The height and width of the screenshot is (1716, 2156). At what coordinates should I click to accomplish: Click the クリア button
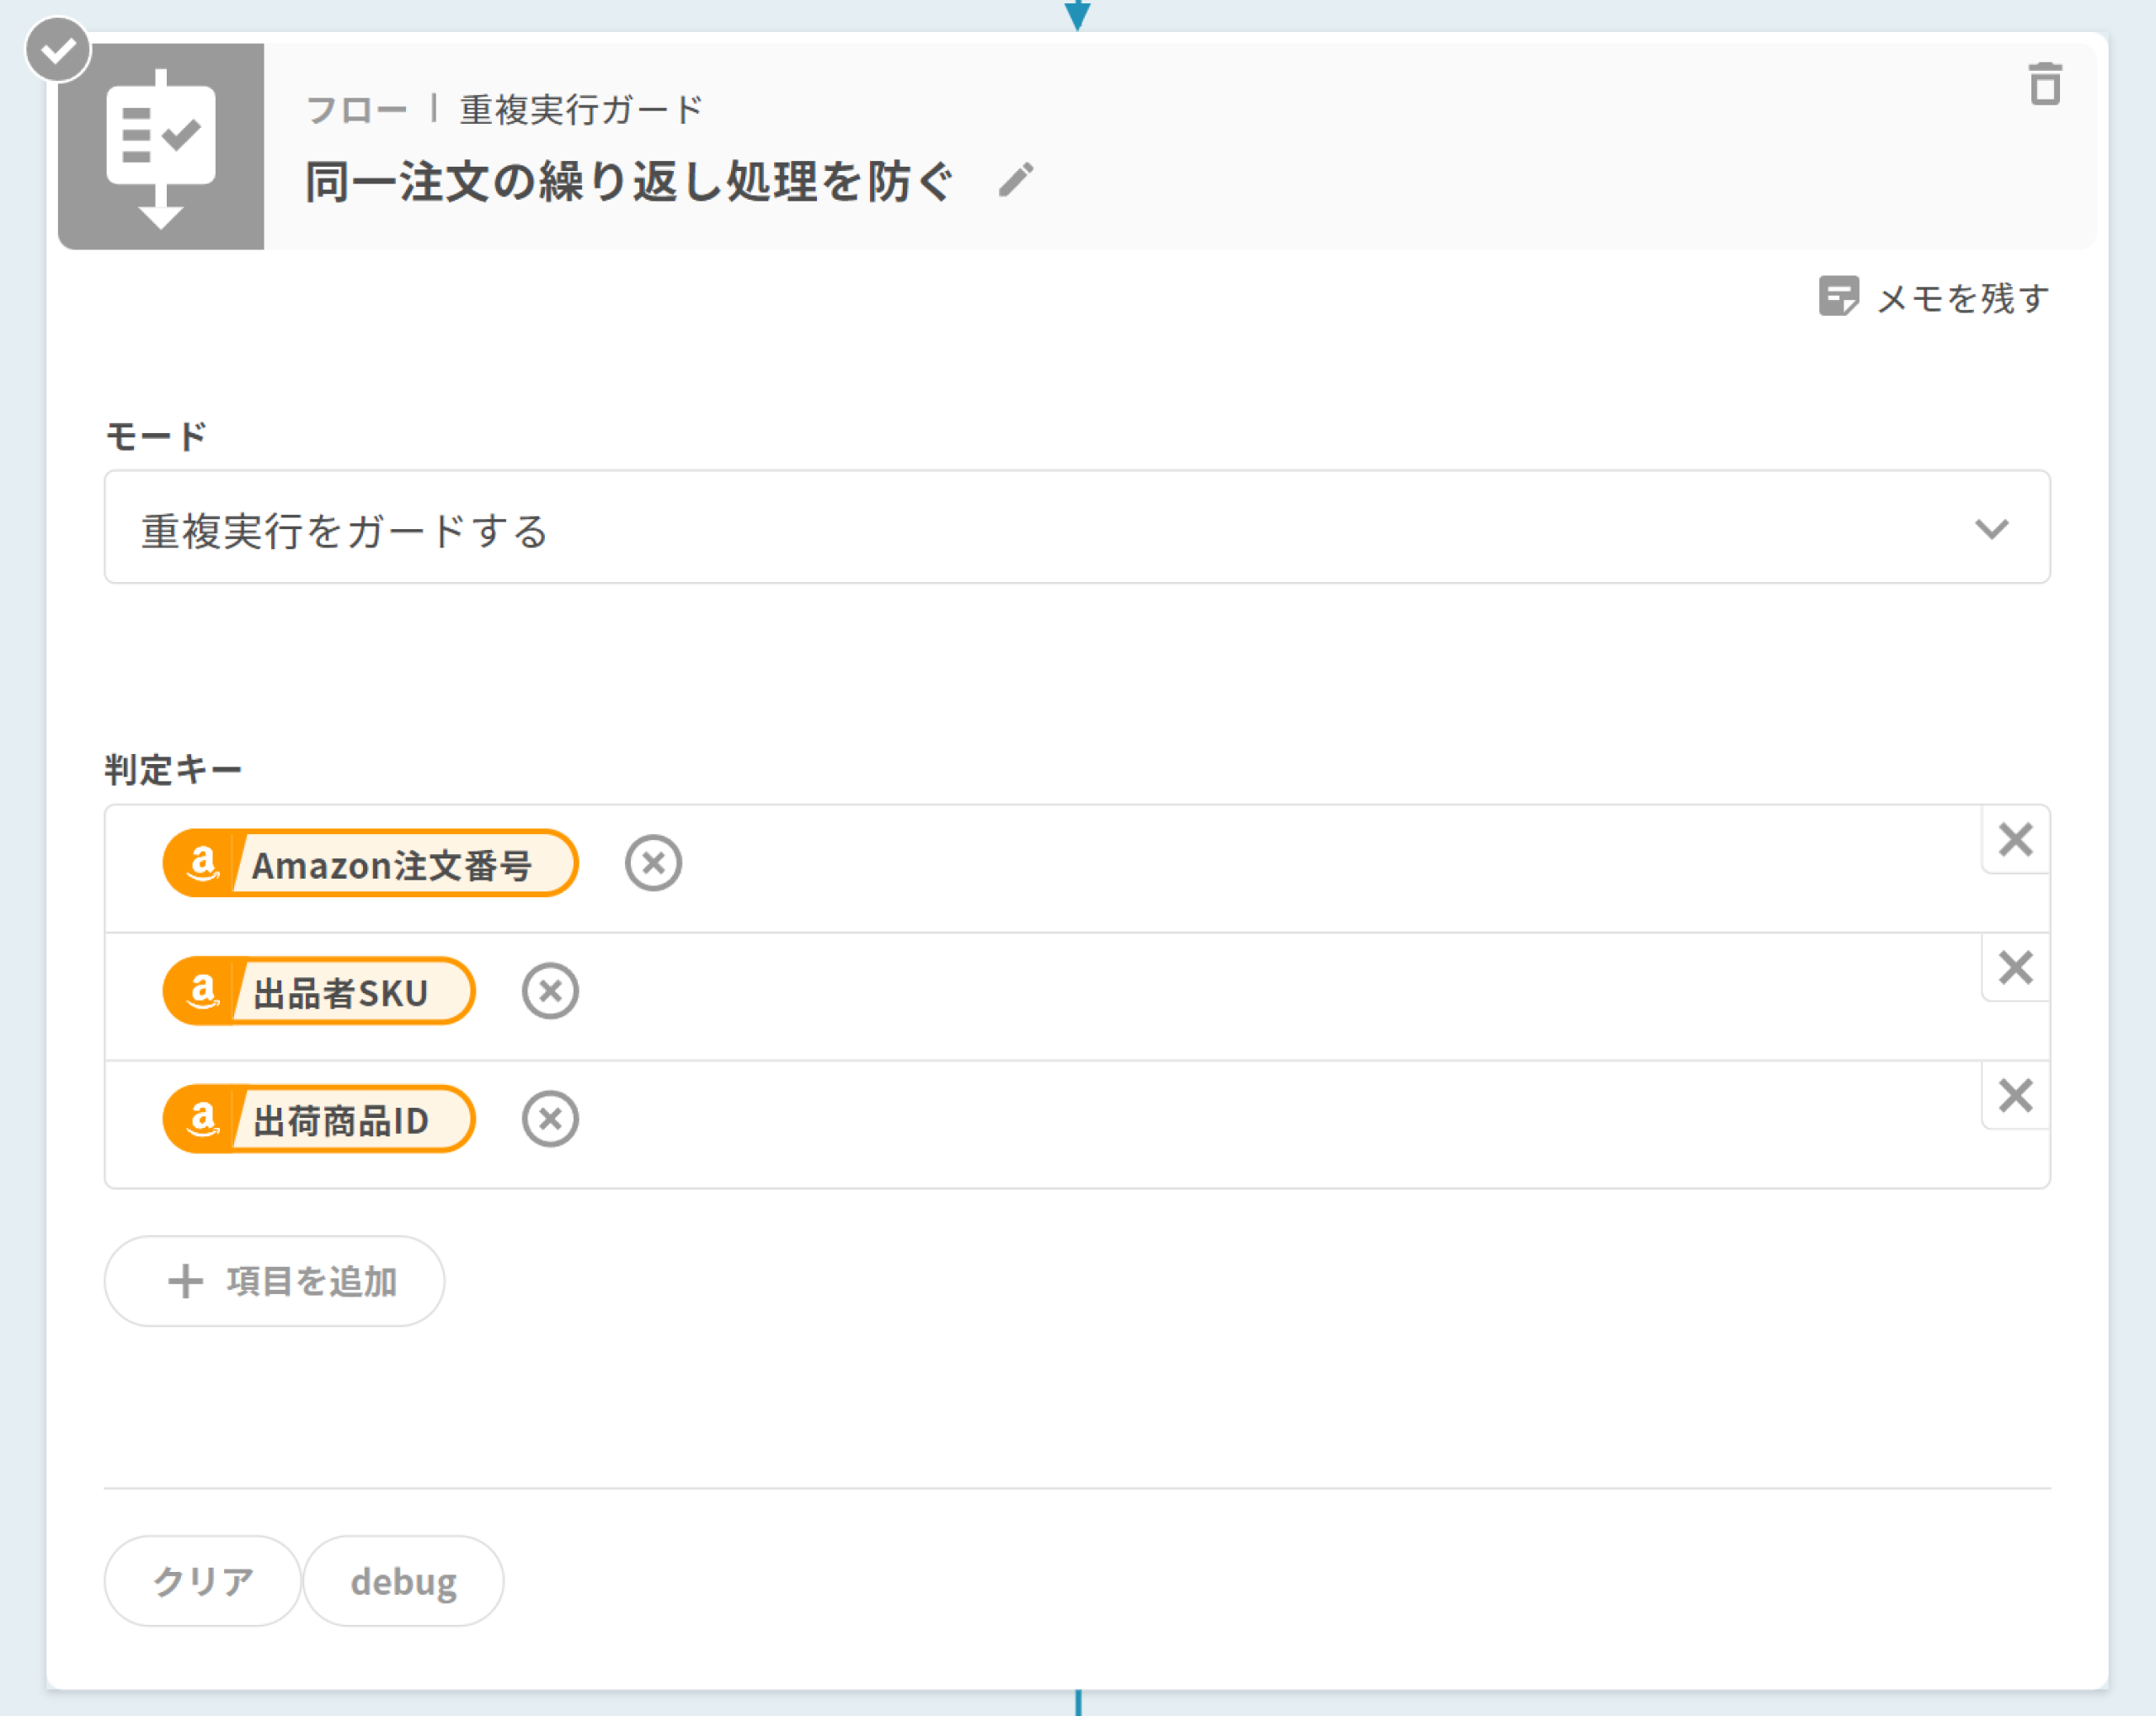tap(203, 1581)
